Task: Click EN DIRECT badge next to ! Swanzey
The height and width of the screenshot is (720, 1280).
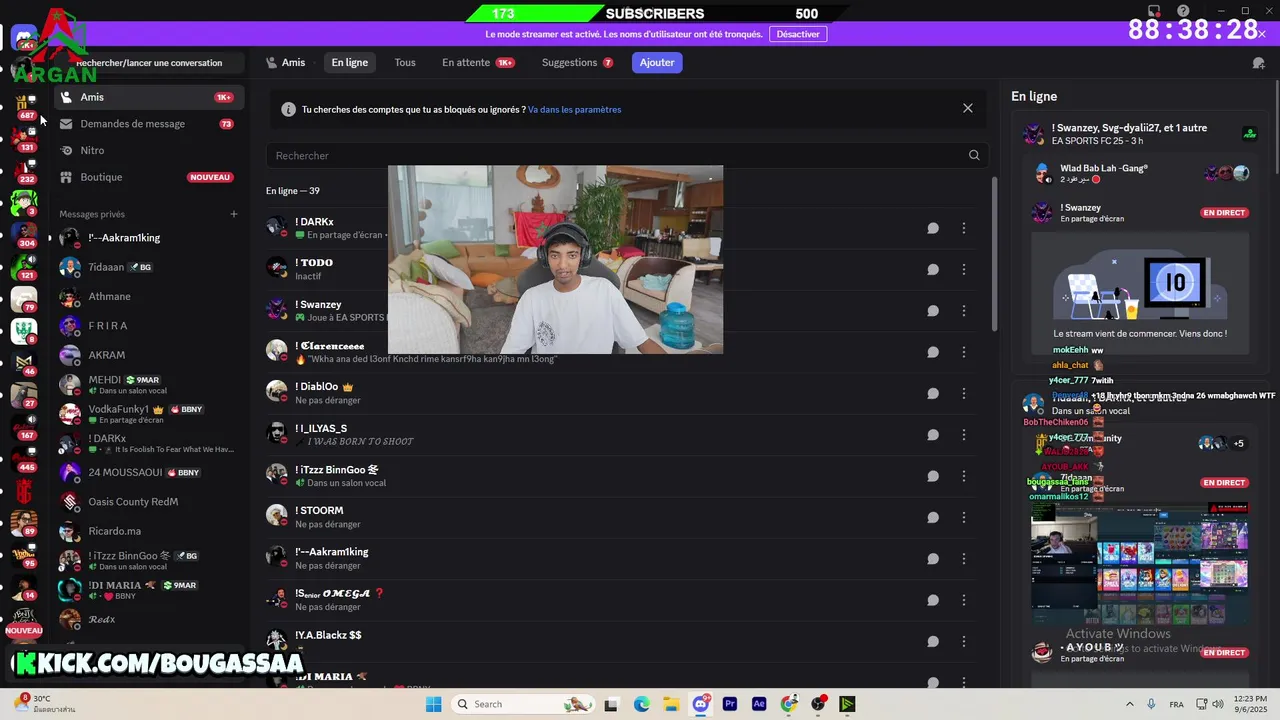Action: pos(1224,213)
